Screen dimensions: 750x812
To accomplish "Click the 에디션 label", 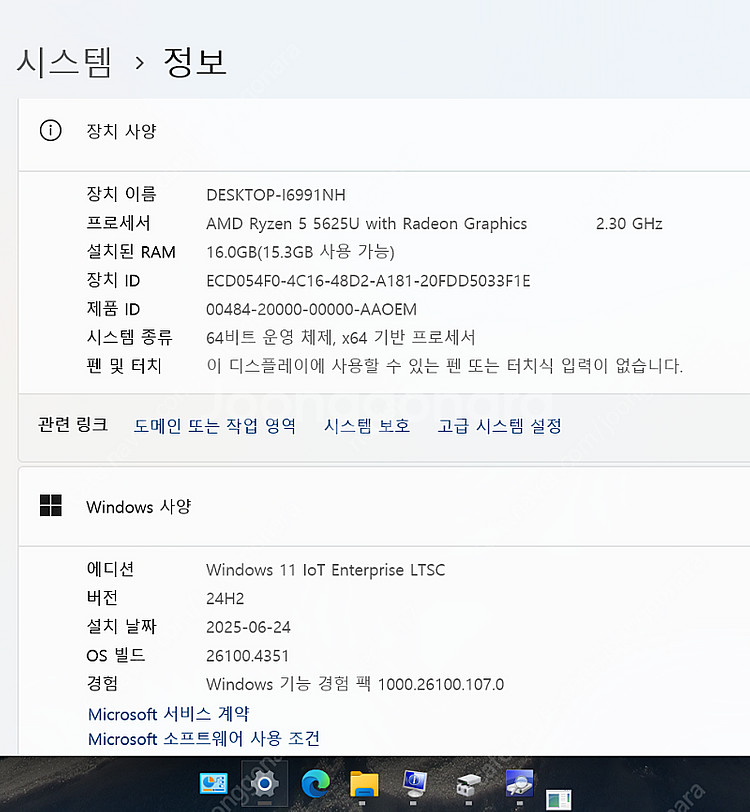I will point(110,569).
